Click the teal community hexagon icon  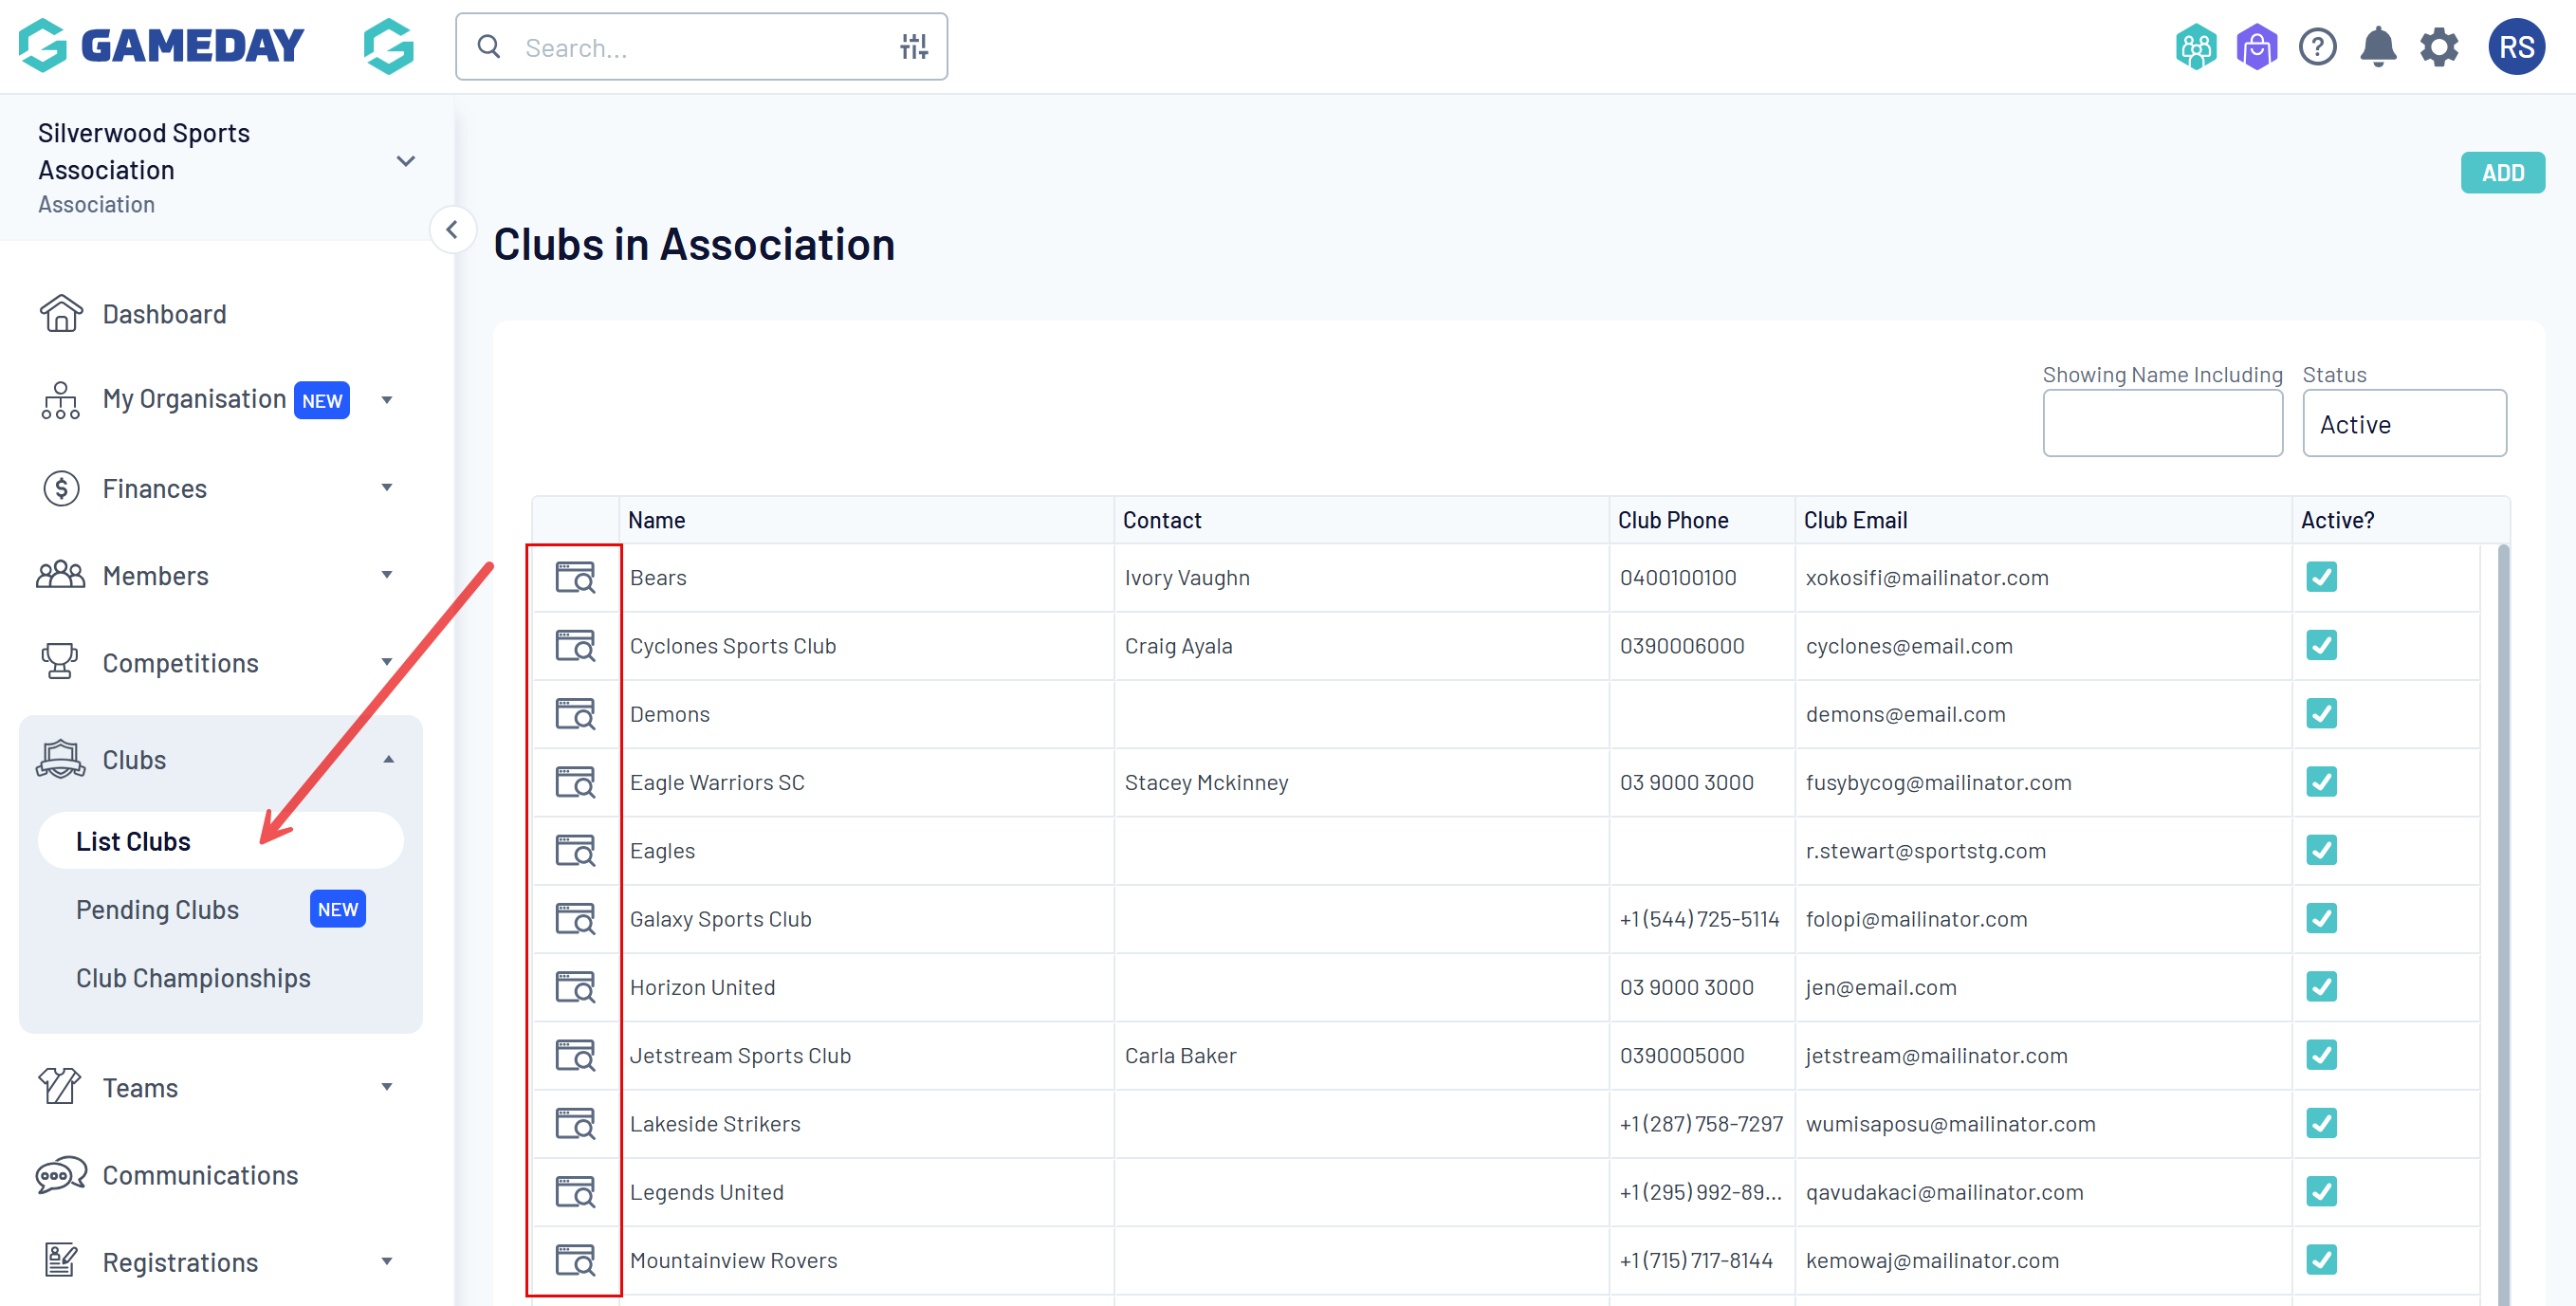(x=2195, y=47)
